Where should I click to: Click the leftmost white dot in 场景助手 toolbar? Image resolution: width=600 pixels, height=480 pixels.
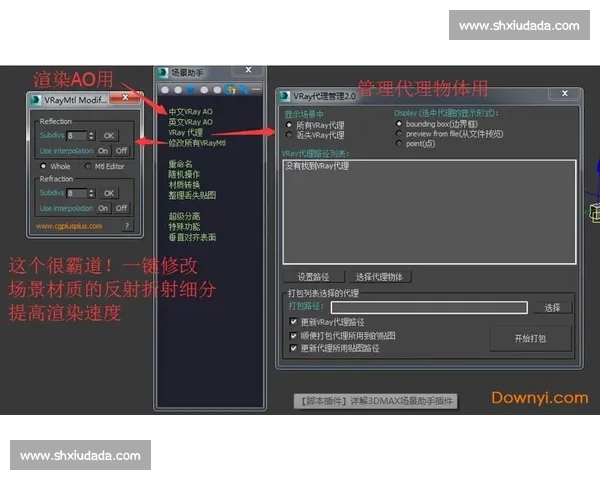(165, 90)
